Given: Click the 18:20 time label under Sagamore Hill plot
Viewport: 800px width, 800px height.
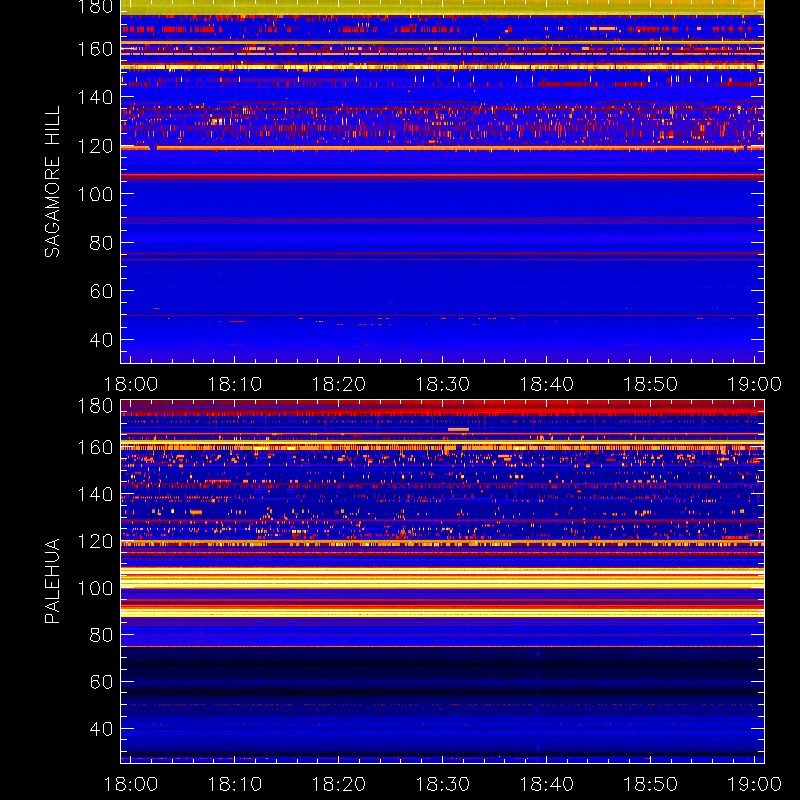Looking at the screenshot, I should 339,384.
